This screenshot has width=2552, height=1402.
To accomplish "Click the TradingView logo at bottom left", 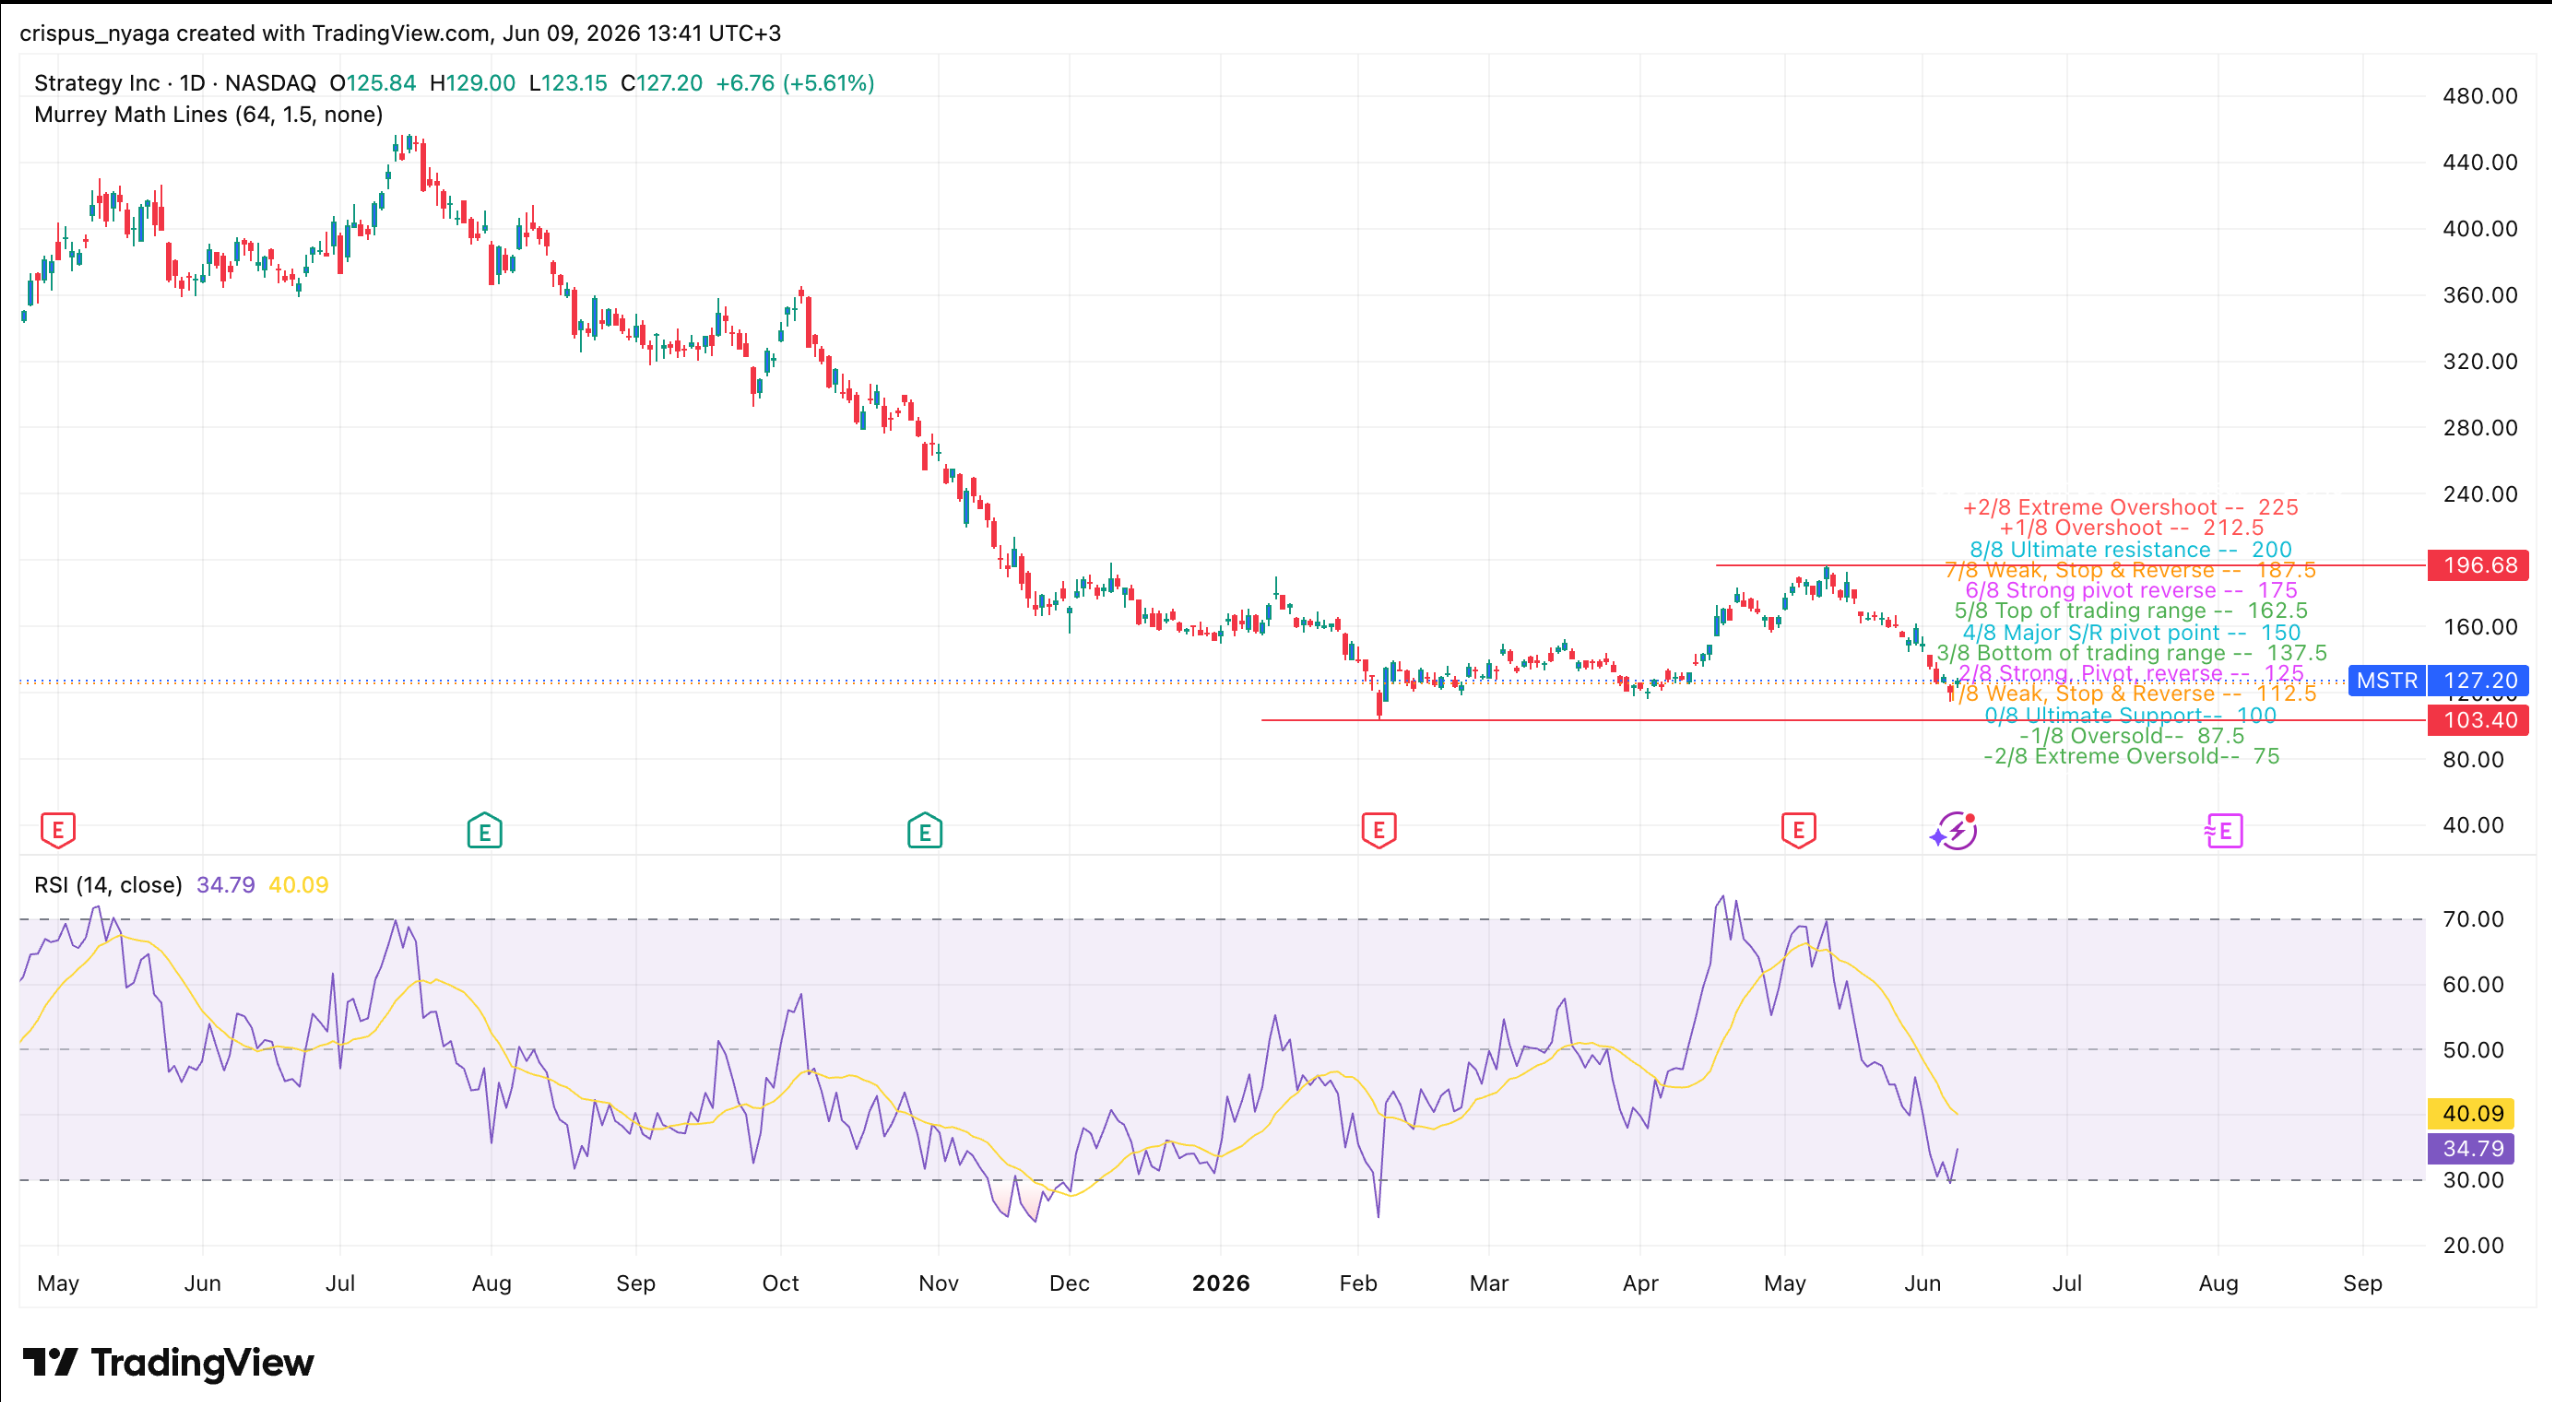I will [168, 1362].
